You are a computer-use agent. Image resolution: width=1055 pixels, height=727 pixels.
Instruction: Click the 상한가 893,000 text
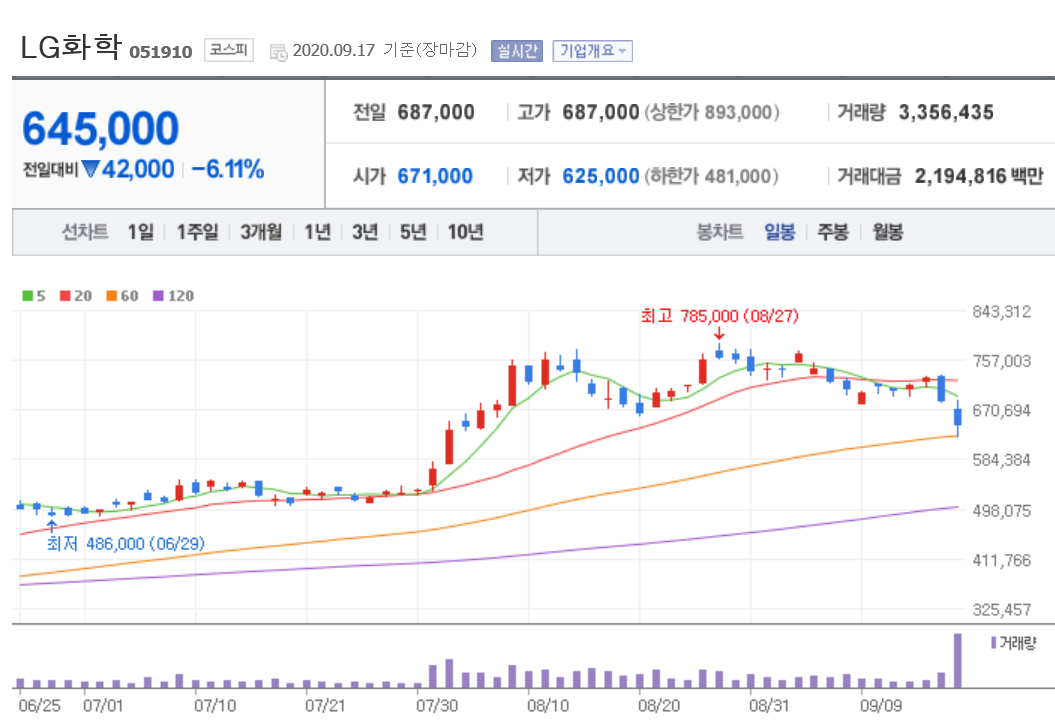712,112
